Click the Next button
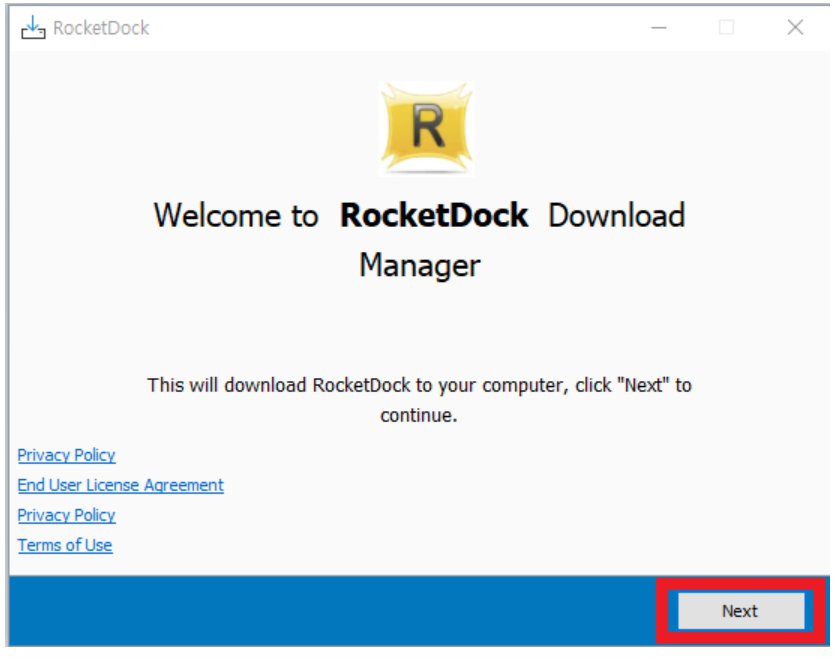This screenshot has height=662, width=840. click(x=741, y=611)
